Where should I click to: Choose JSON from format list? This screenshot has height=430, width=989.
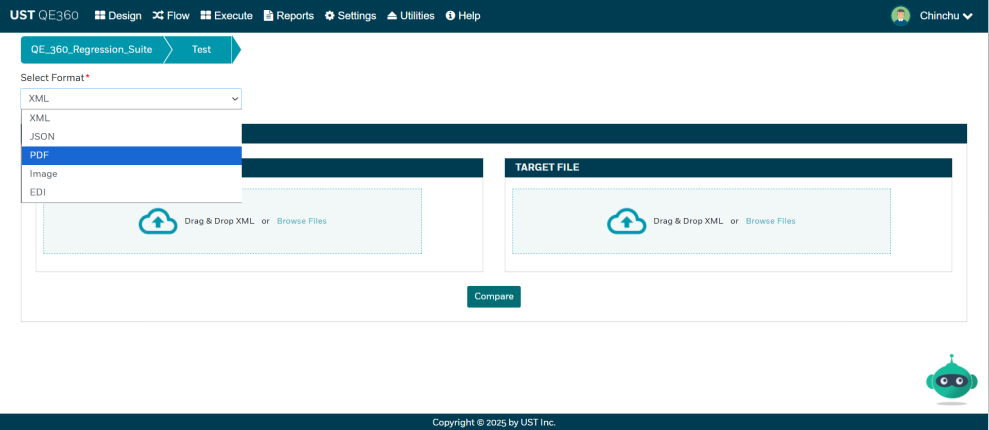click(x=42, y=136)
